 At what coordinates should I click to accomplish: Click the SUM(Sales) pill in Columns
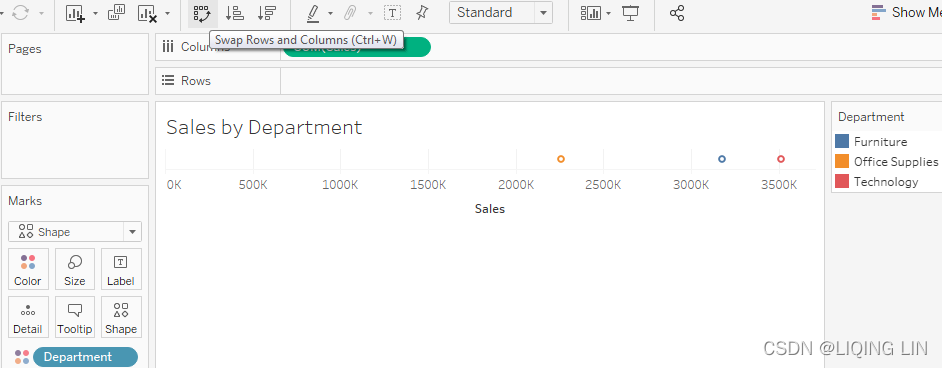coord(356,47)
